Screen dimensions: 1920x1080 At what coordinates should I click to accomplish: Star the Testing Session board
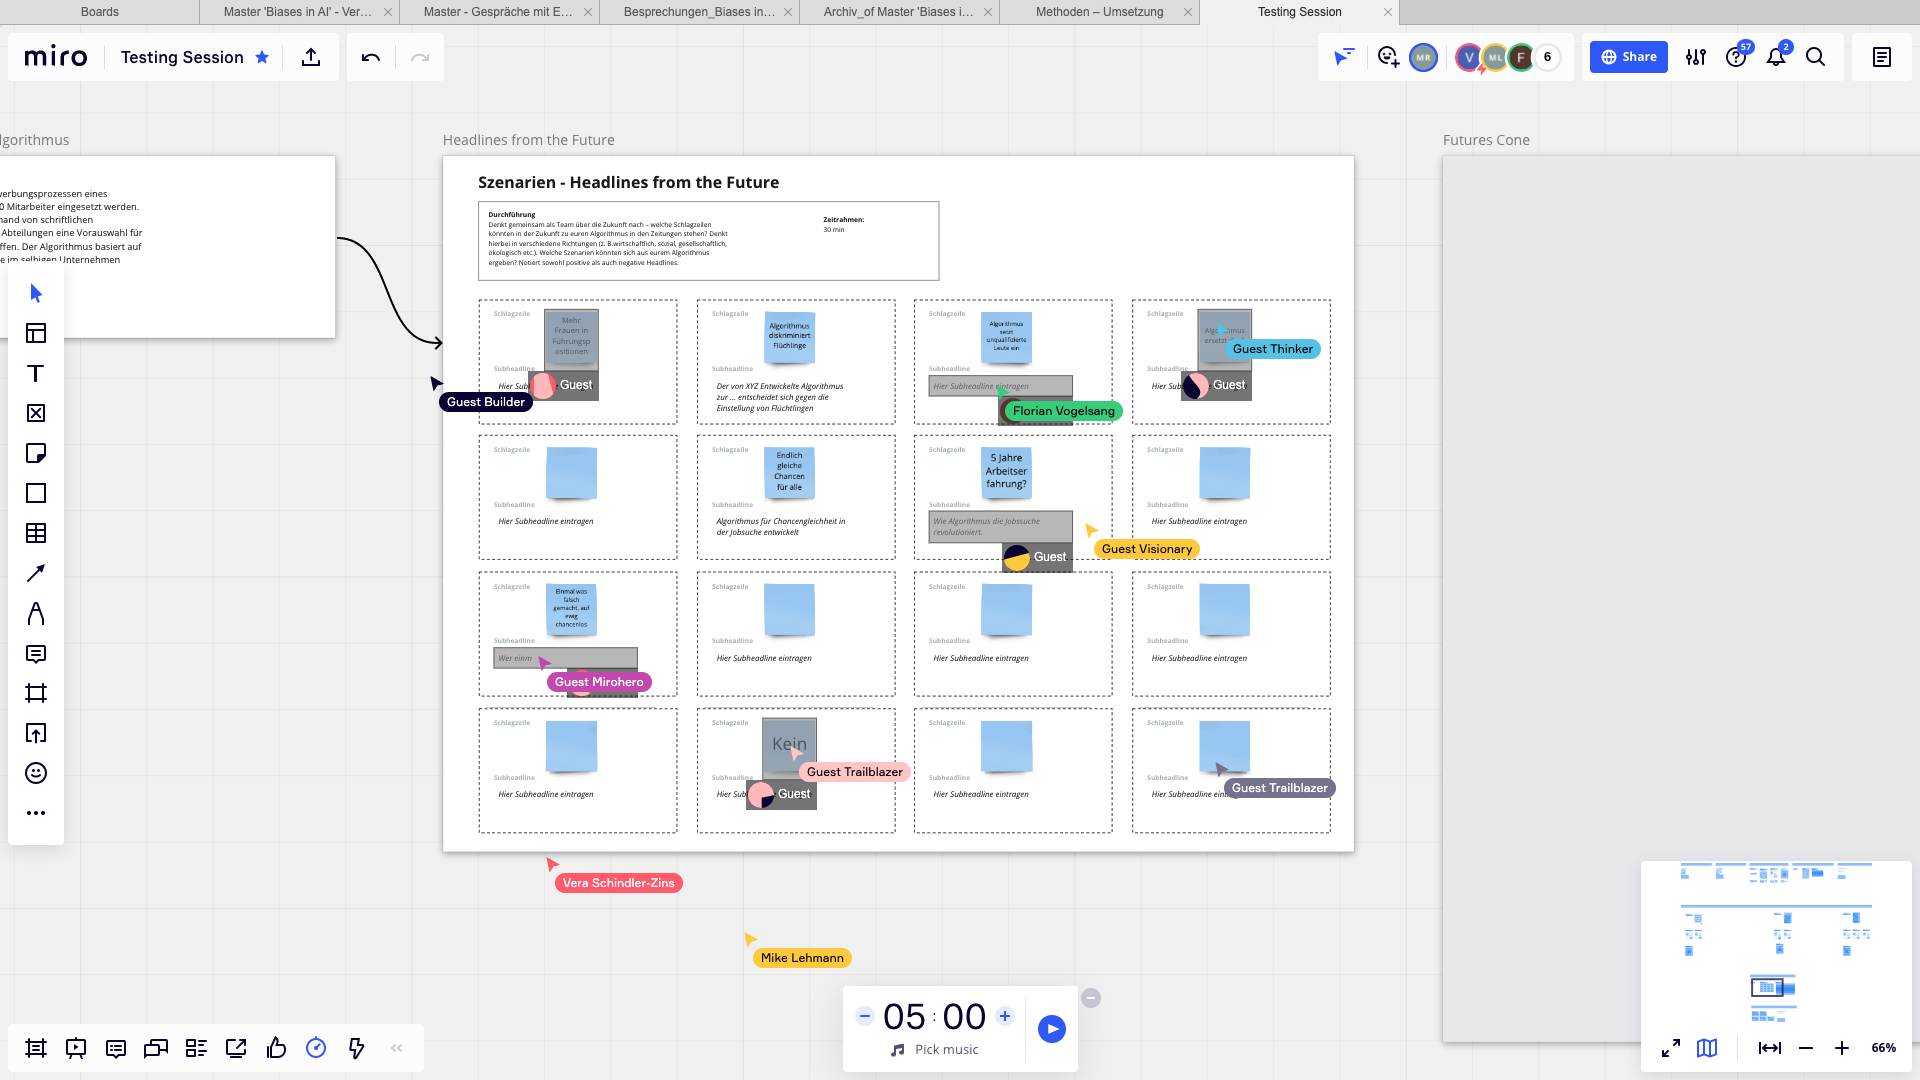262,57
